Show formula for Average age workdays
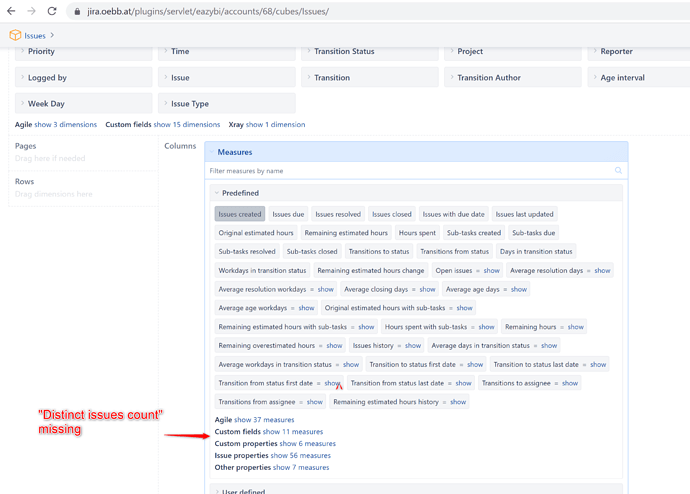Viewport: 690px width, 494px height. point(306,308)
